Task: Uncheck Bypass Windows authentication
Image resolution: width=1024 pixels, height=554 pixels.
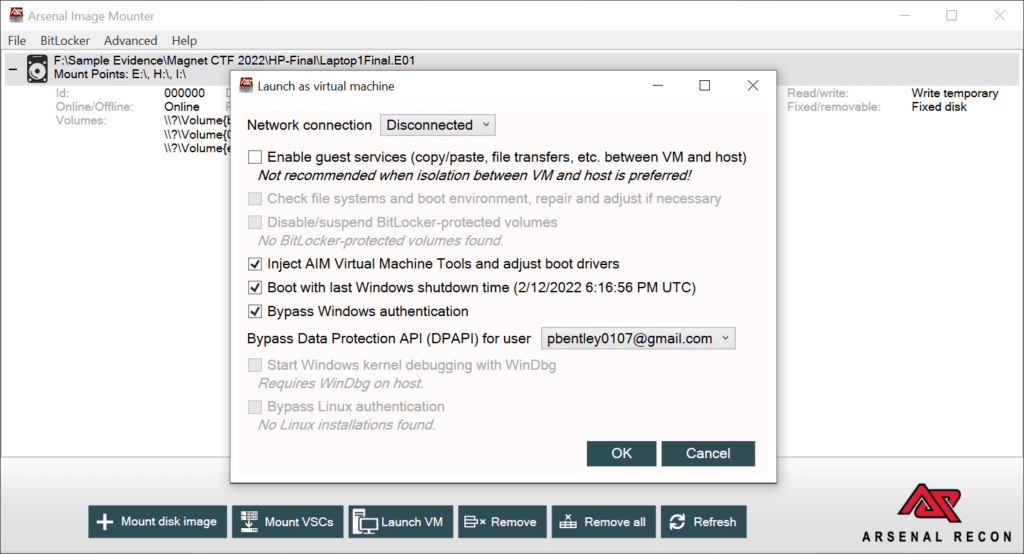Action: click(x=255, y=311)
